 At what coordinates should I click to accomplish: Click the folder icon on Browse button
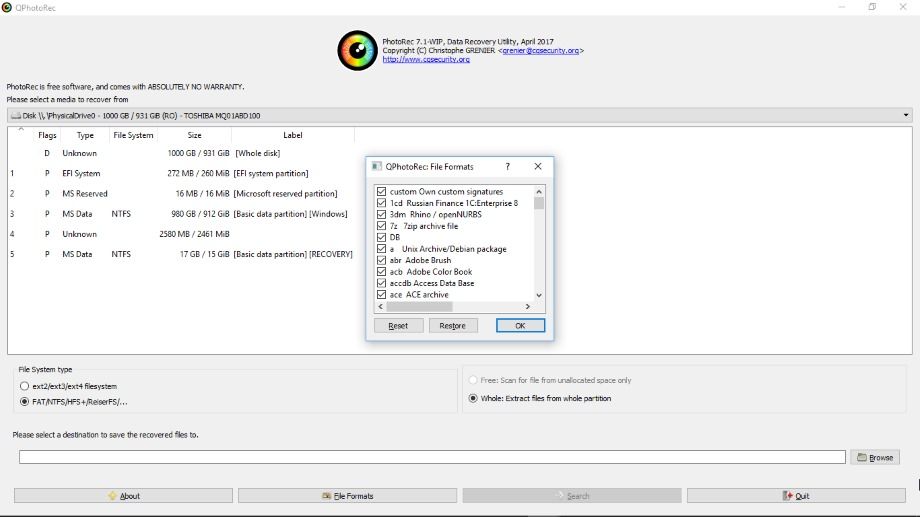tap(862, 457)
